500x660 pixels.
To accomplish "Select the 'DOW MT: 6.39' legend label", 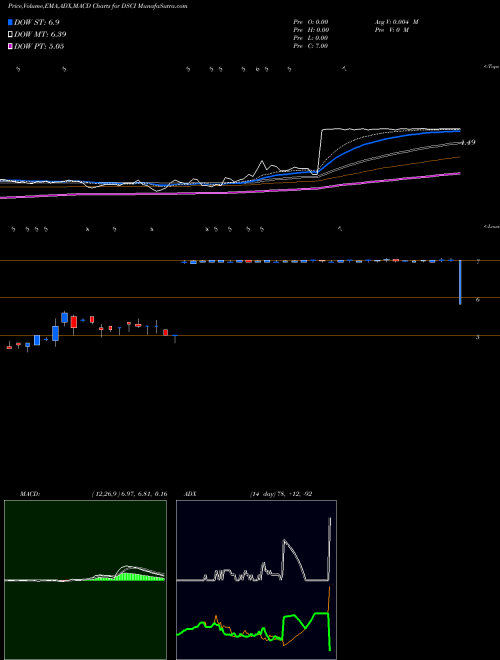I will [40, 35].
